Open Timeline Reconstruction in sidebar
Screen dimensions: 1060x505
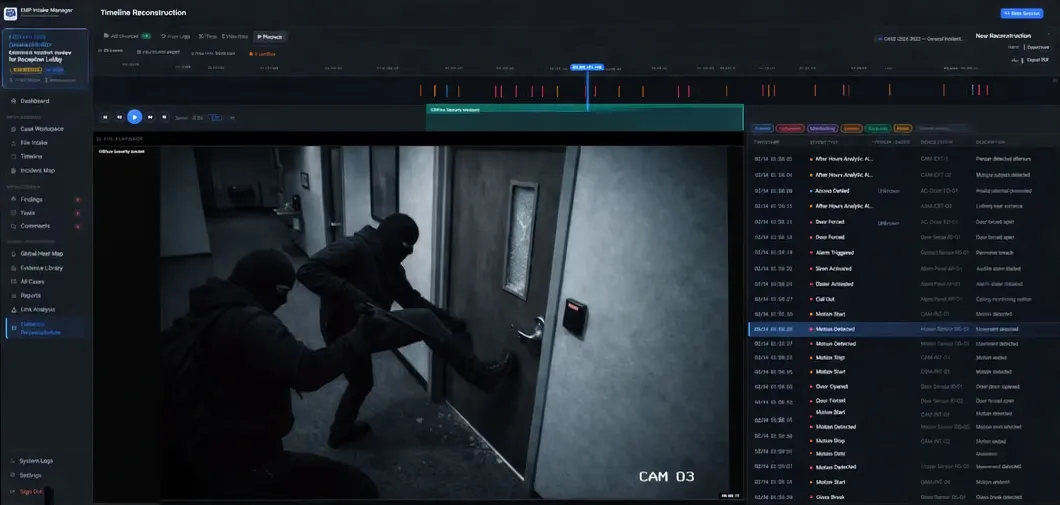tap(45, 328)
